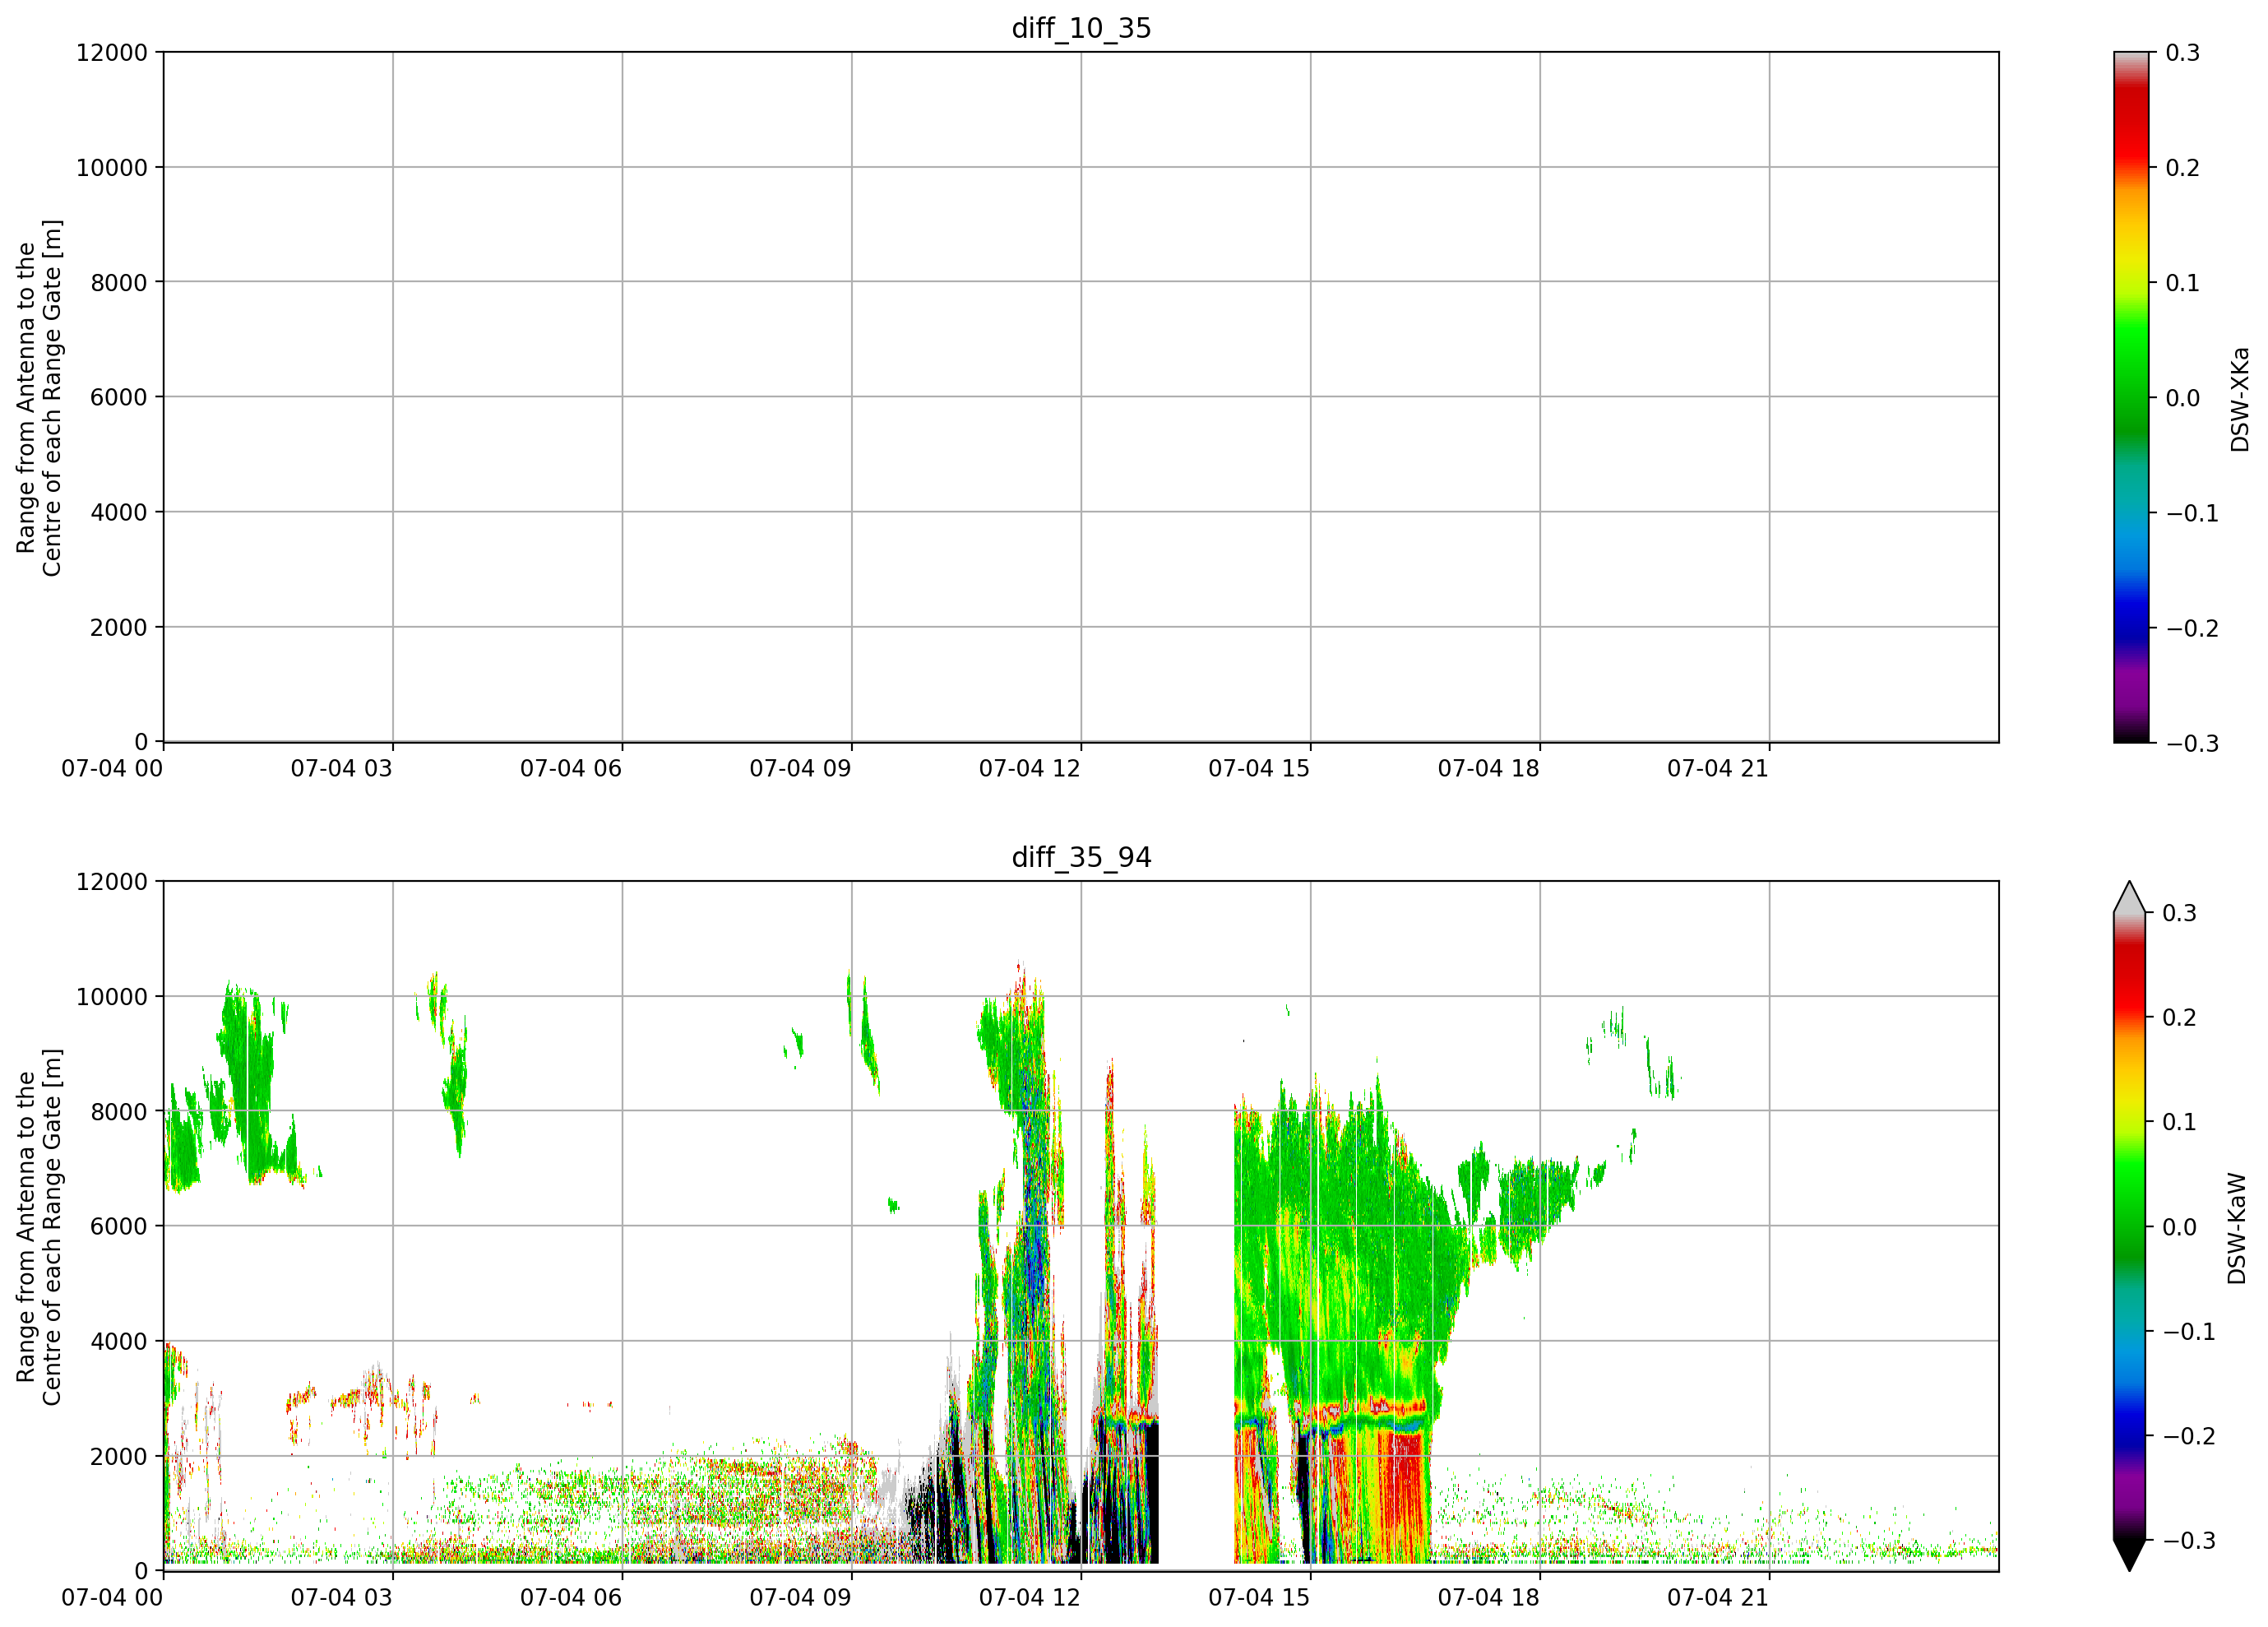Select the 07-04 00 time tick under diff_10_35
Viewport: 2268px width, 1627px height.
[112, 768]
